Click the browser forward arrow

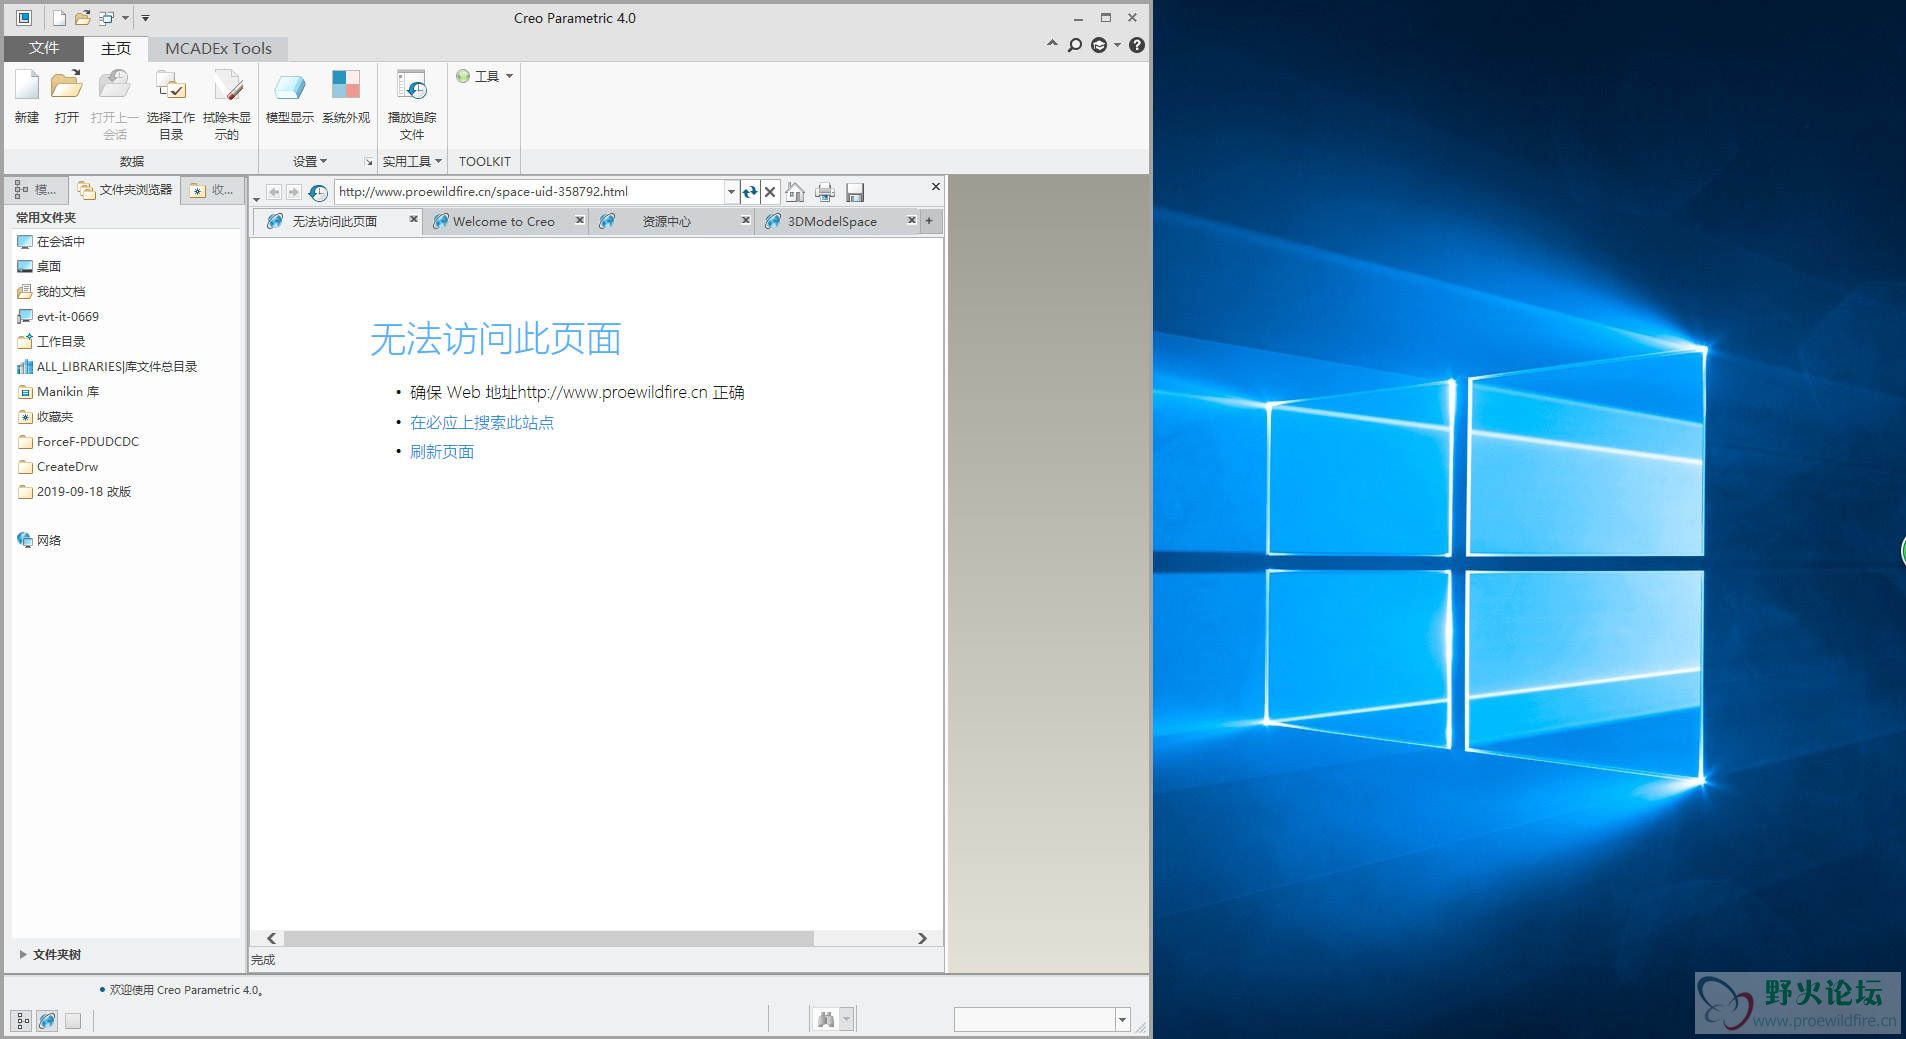tap(293, 192)
